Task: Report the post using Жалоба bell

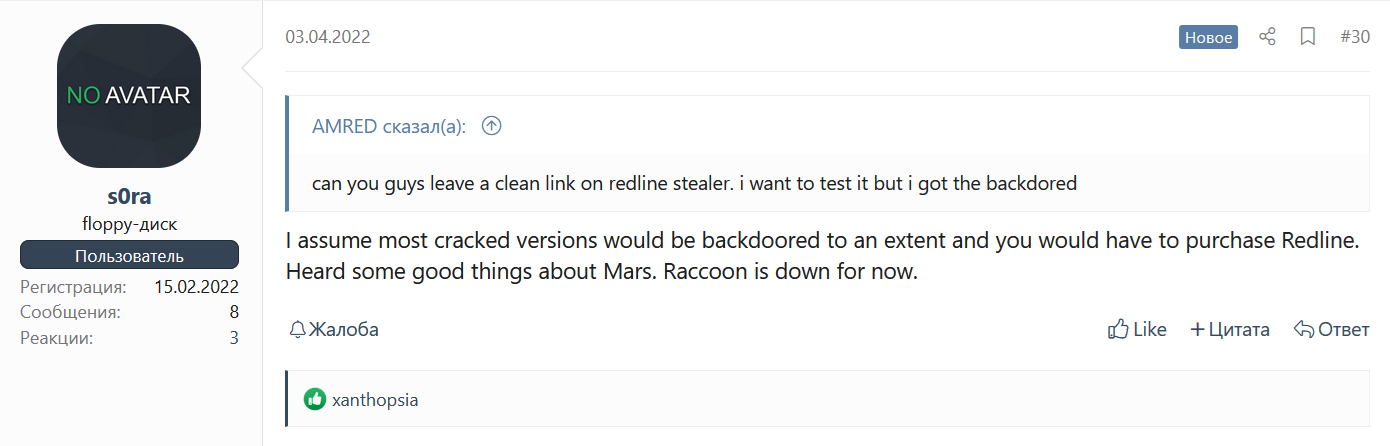Action: pos(334,329)
